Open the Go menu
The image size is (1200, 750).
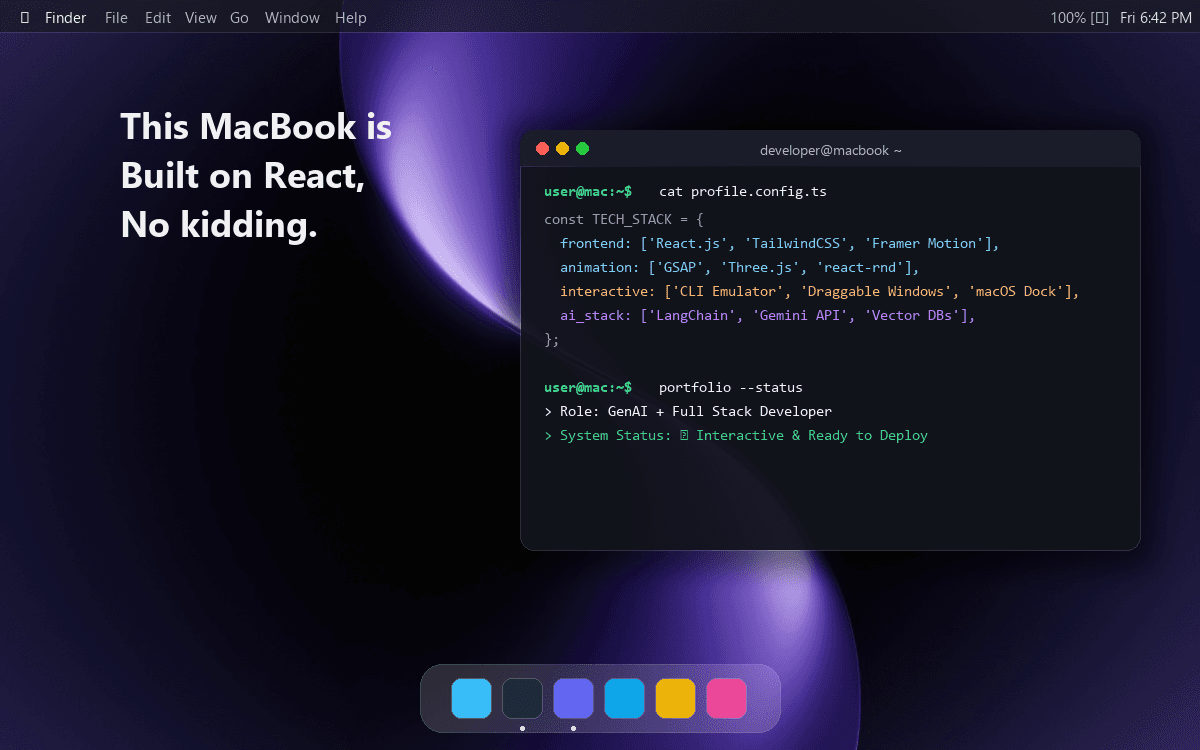pos(239,18)
